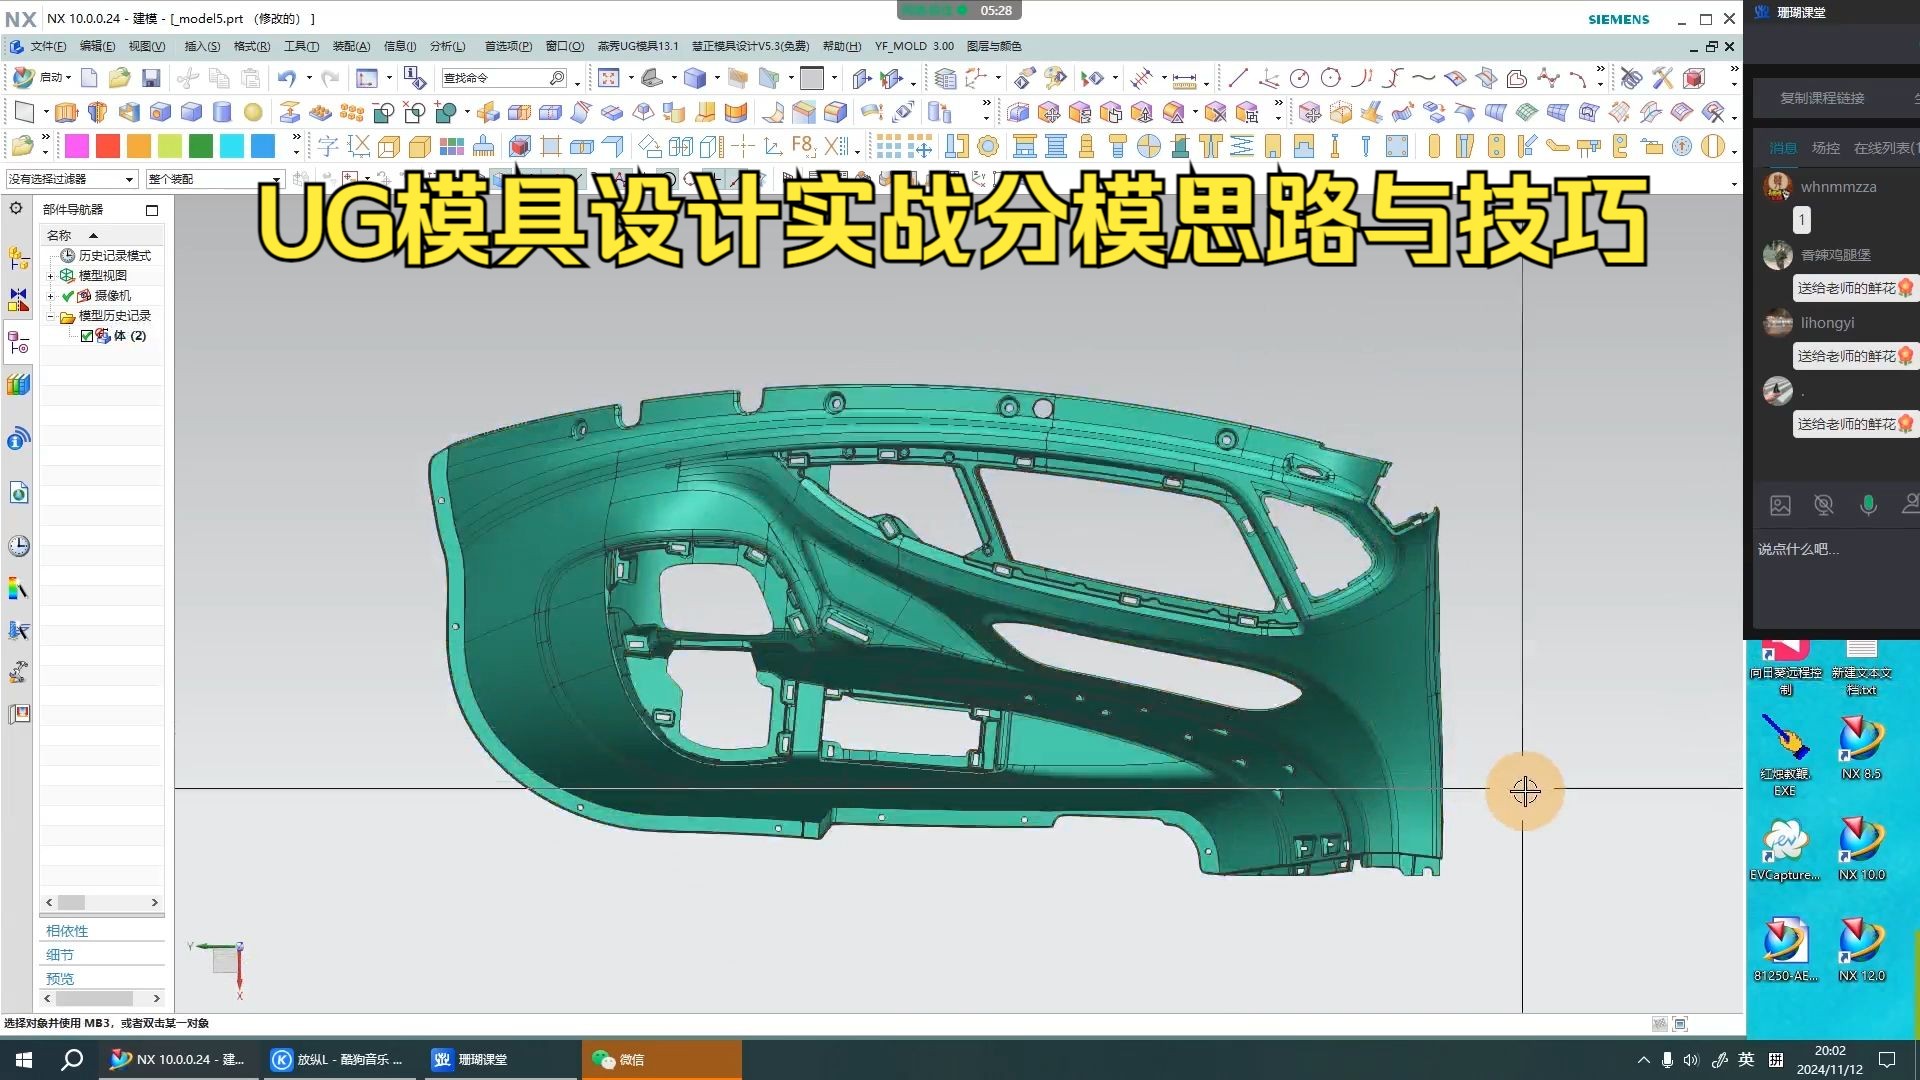Image resolution: width=1920 pixels, height=1080 pixels.
Task: Open the Part Navigator settings gear icon
Action: pyautogui.click(x=17, y=208)
